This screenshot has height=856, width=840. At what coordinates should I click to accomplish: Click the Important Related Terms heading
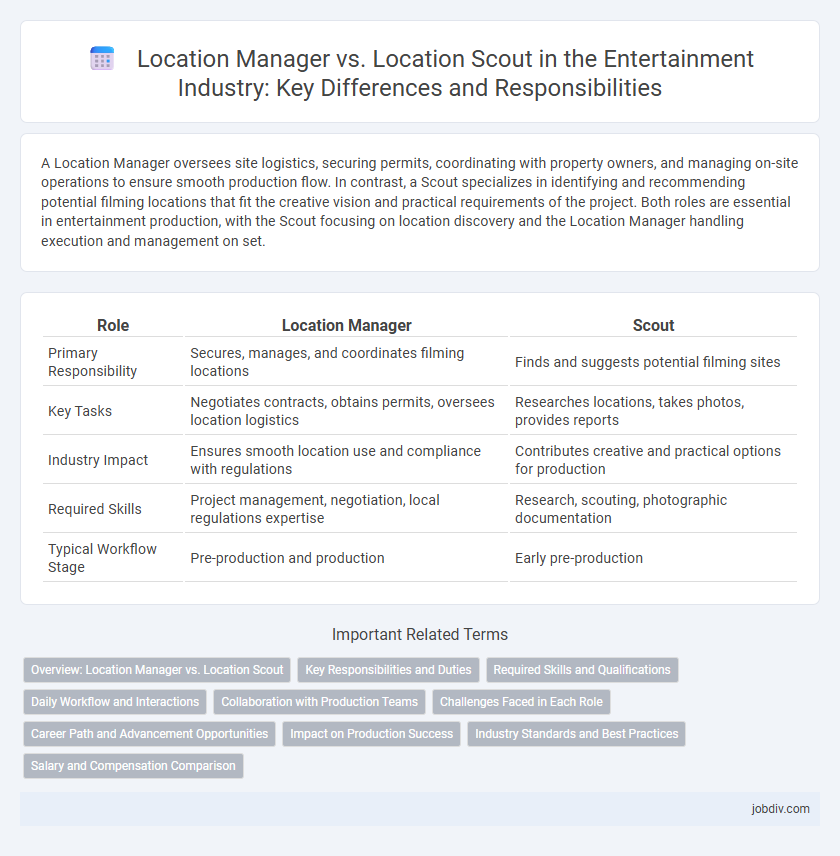point(420,634)
